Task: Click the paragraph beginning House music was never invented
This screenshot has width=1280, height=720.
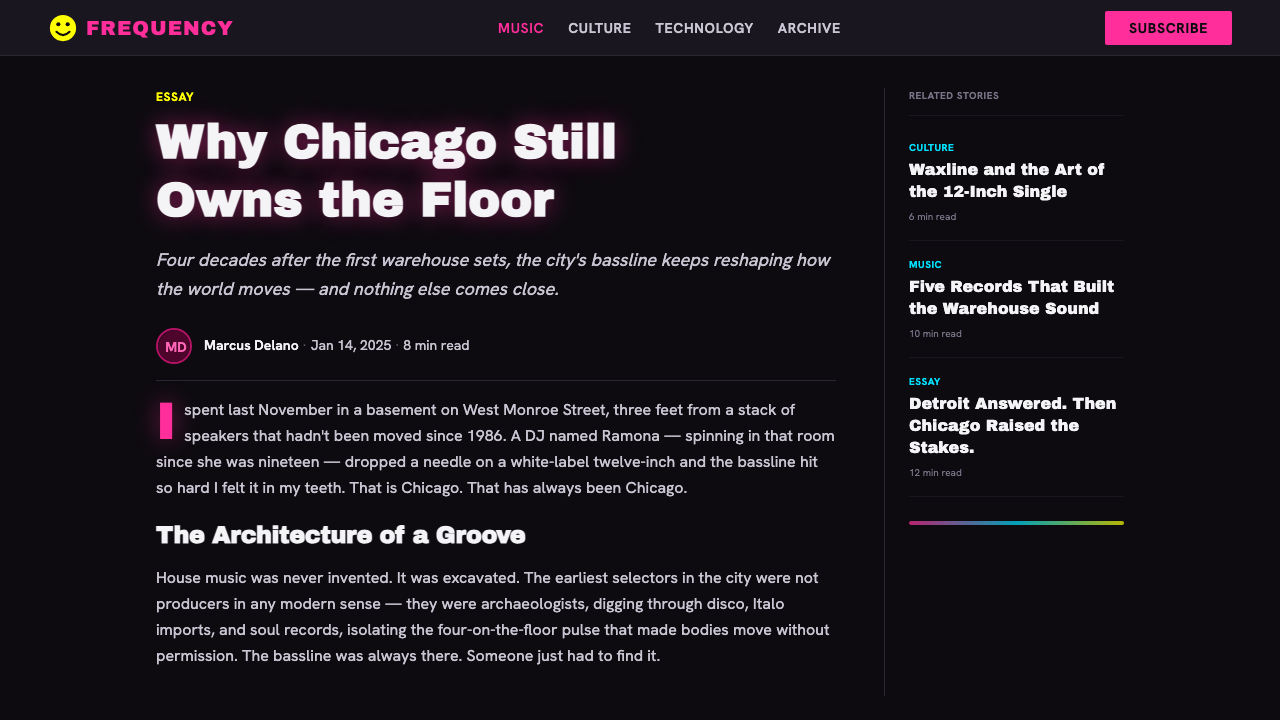Action: tap(493, 617)
